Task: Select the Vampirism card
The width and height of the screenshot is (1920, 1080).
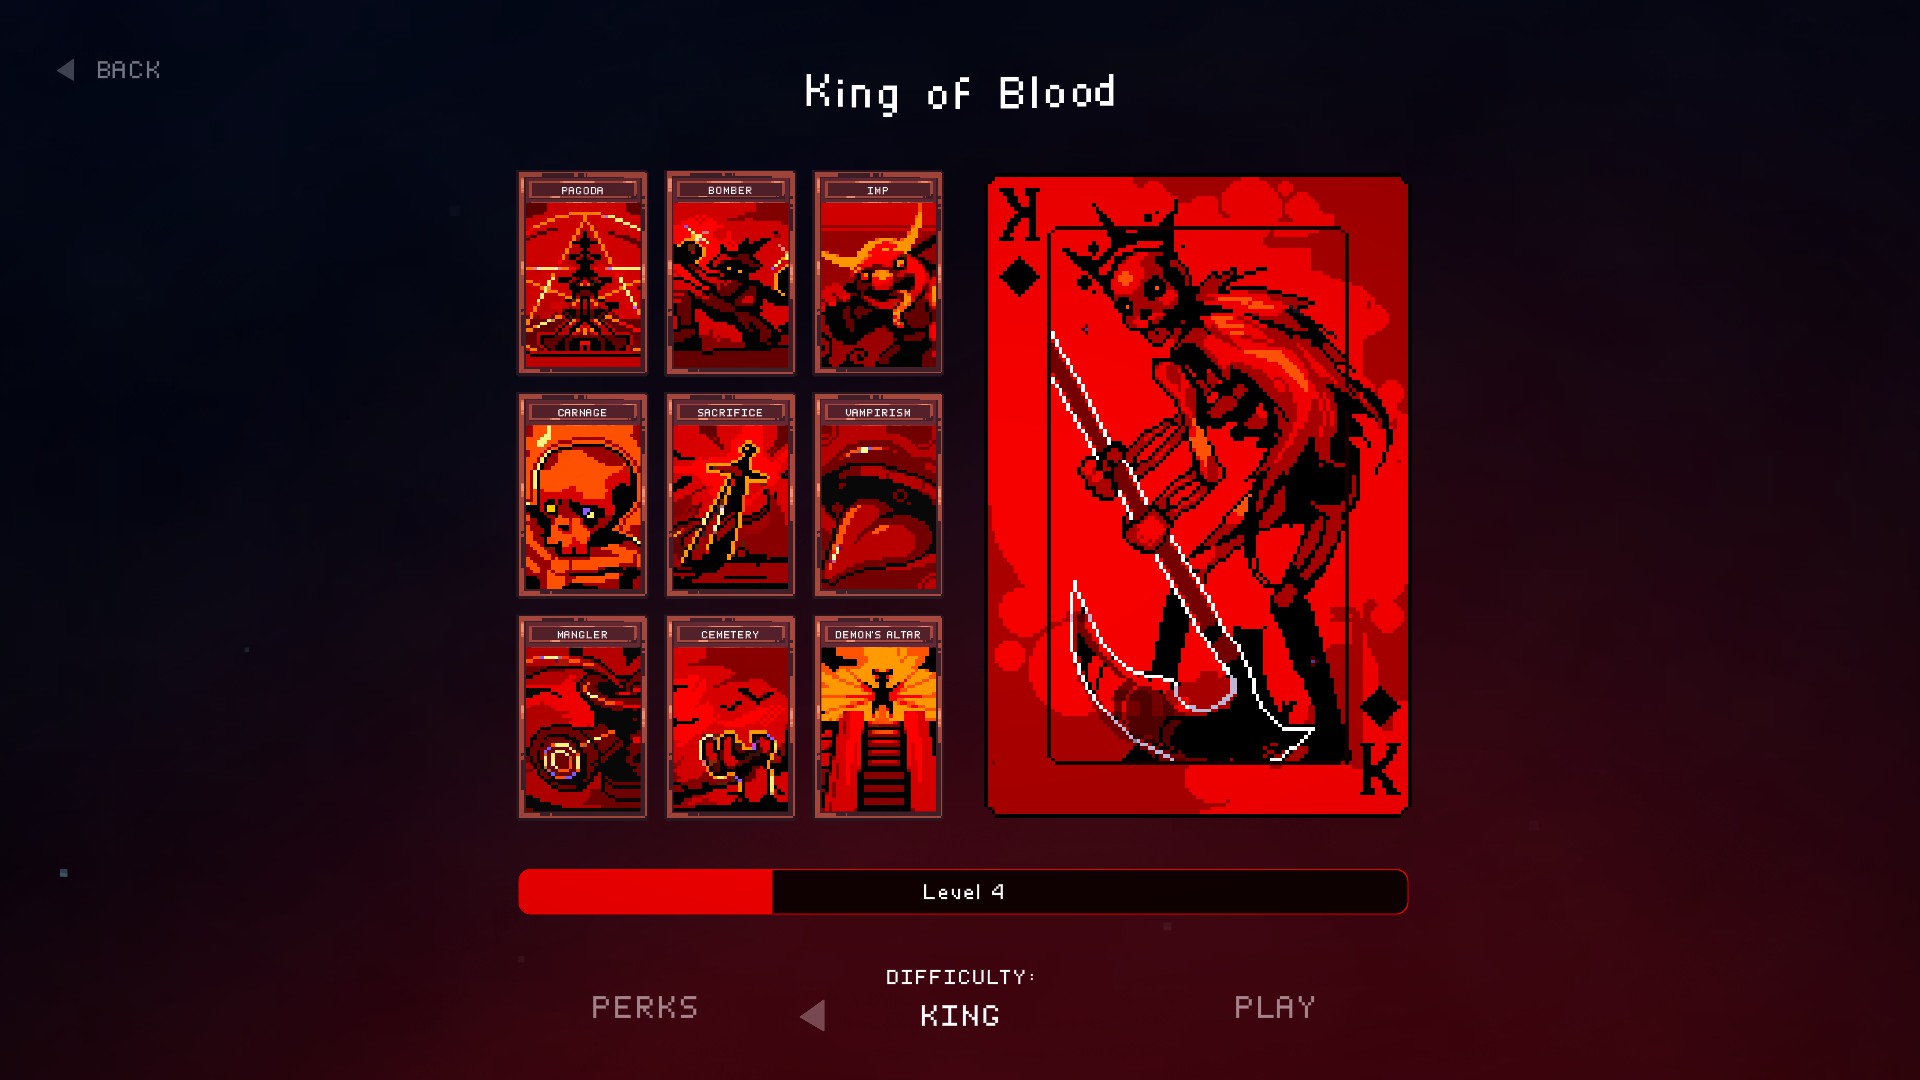Action: click(x=878, y=495)
